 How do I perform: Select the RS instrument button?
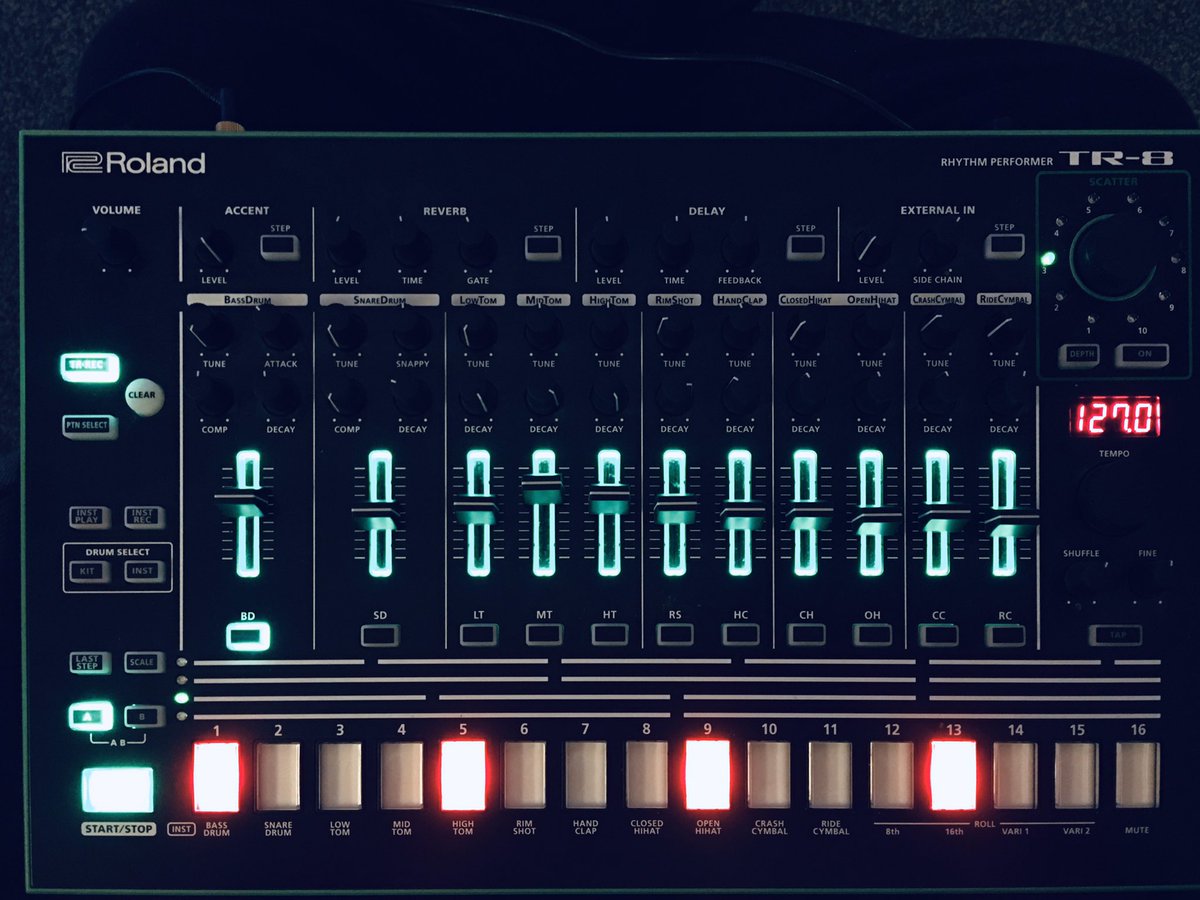pos(675,634)
